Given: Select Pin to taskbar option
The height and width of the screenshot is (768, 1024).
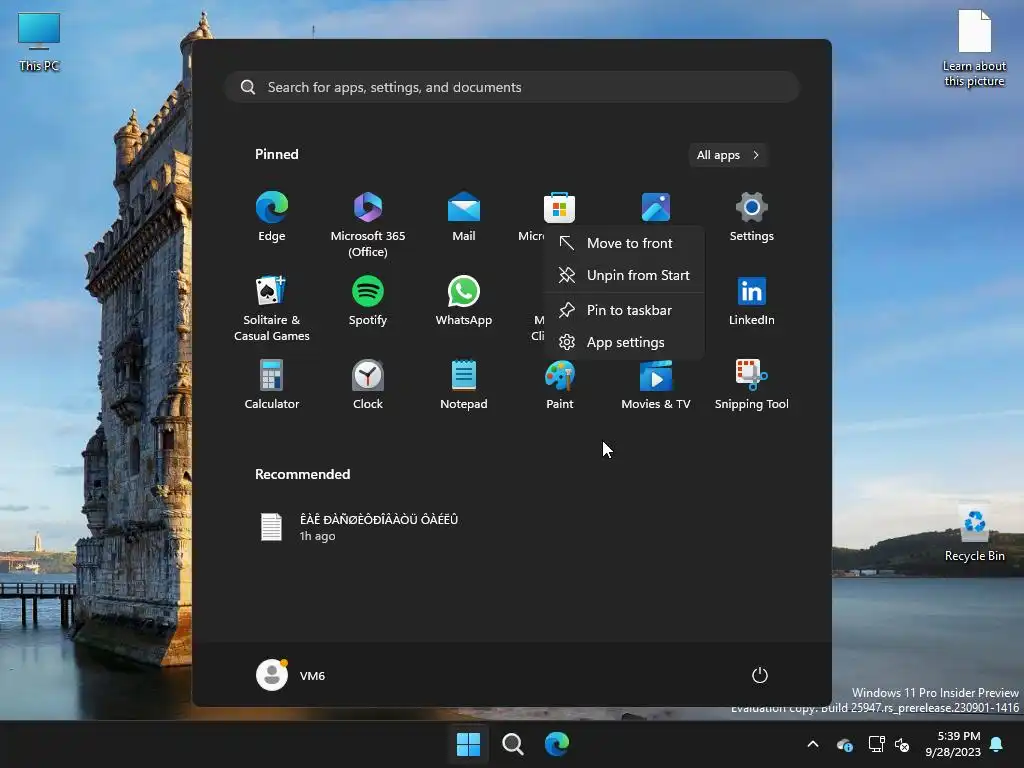Looking at the screenshot, I should point(624,310).
